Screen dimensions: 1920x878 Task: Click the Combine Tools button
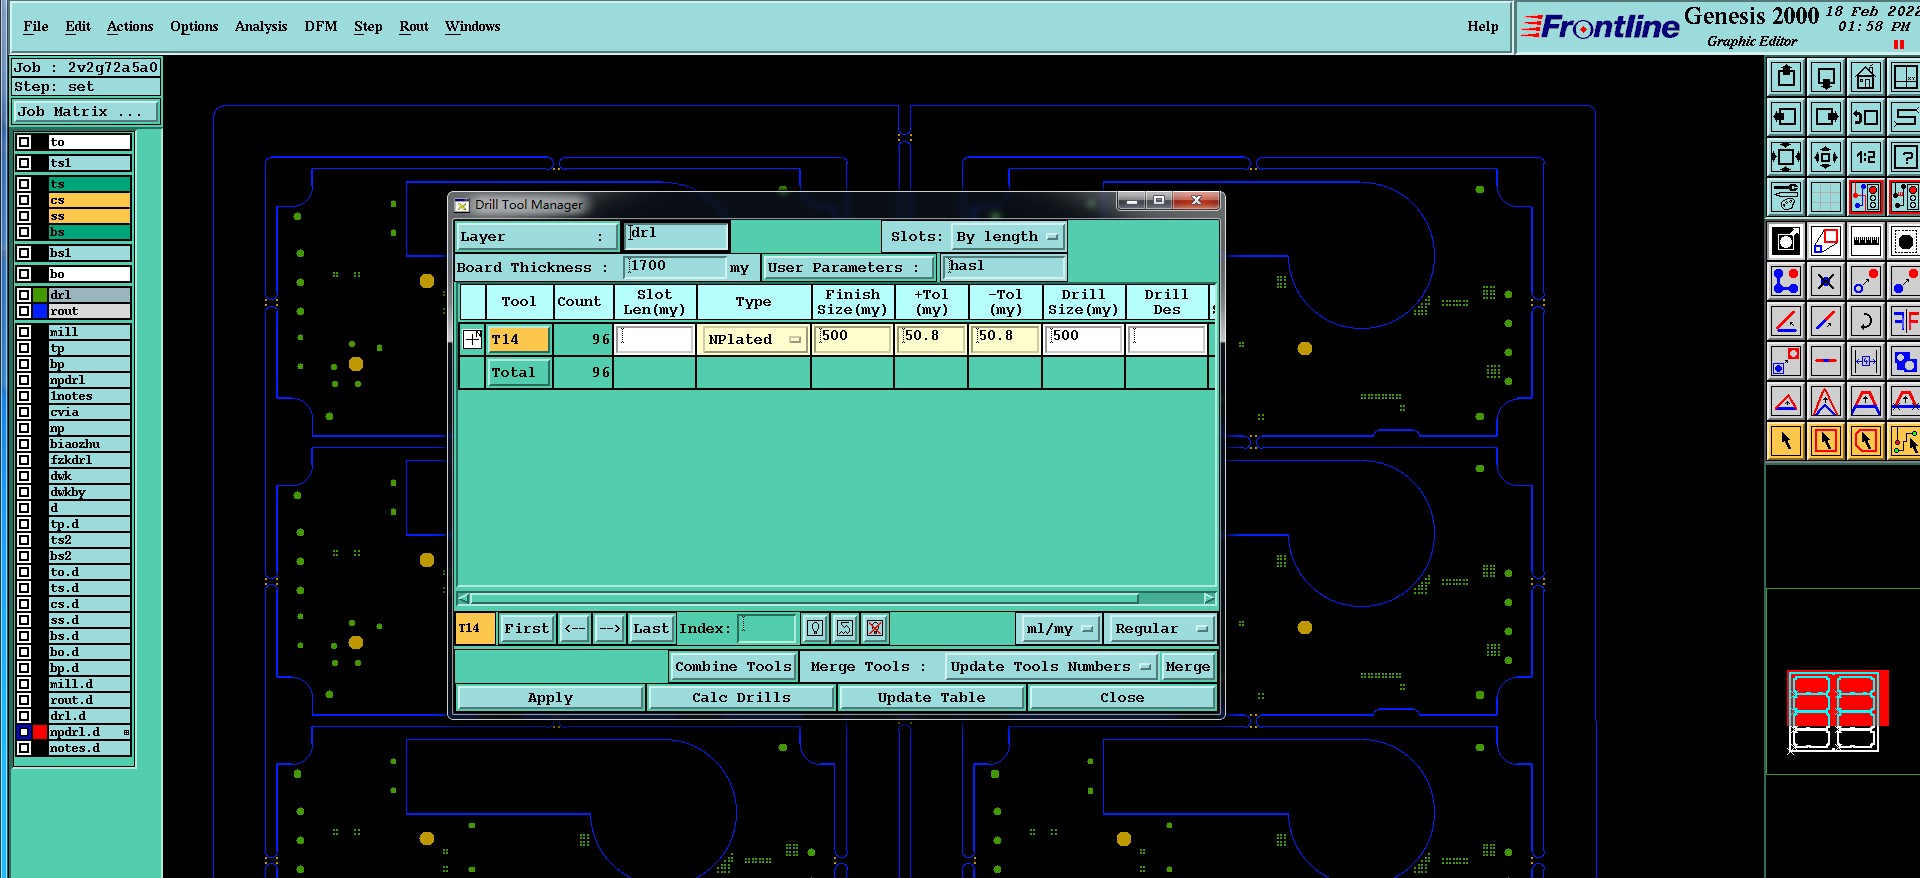tap(733, 667)
